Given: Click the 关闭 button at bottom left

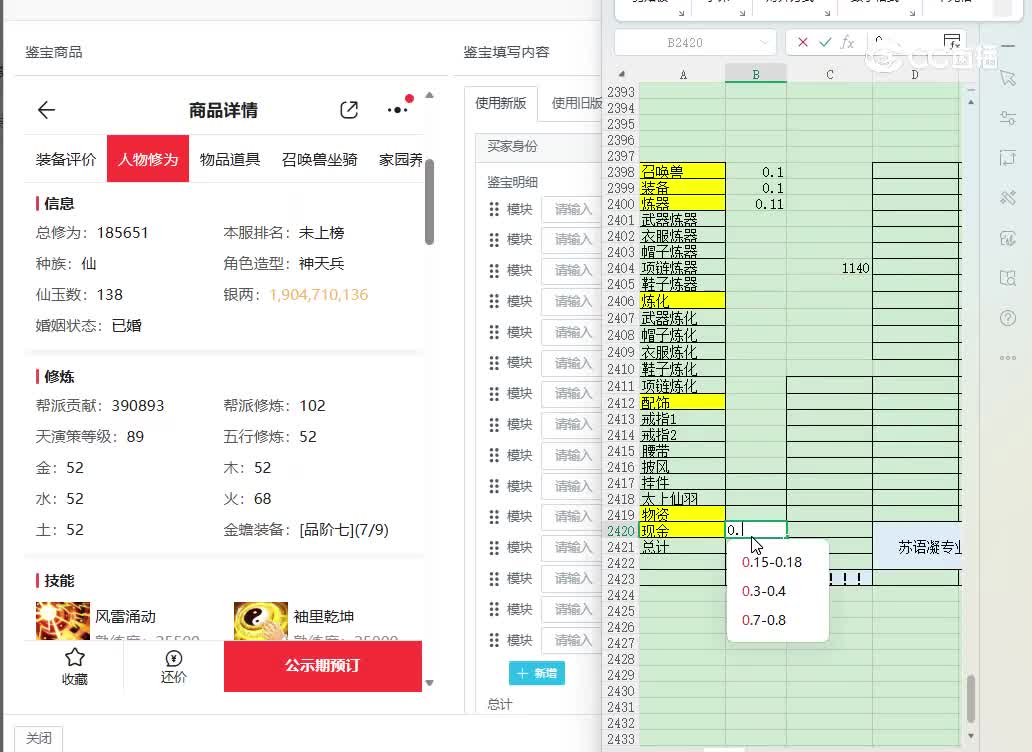Looking at the screenshot, I should click(39, 738).
